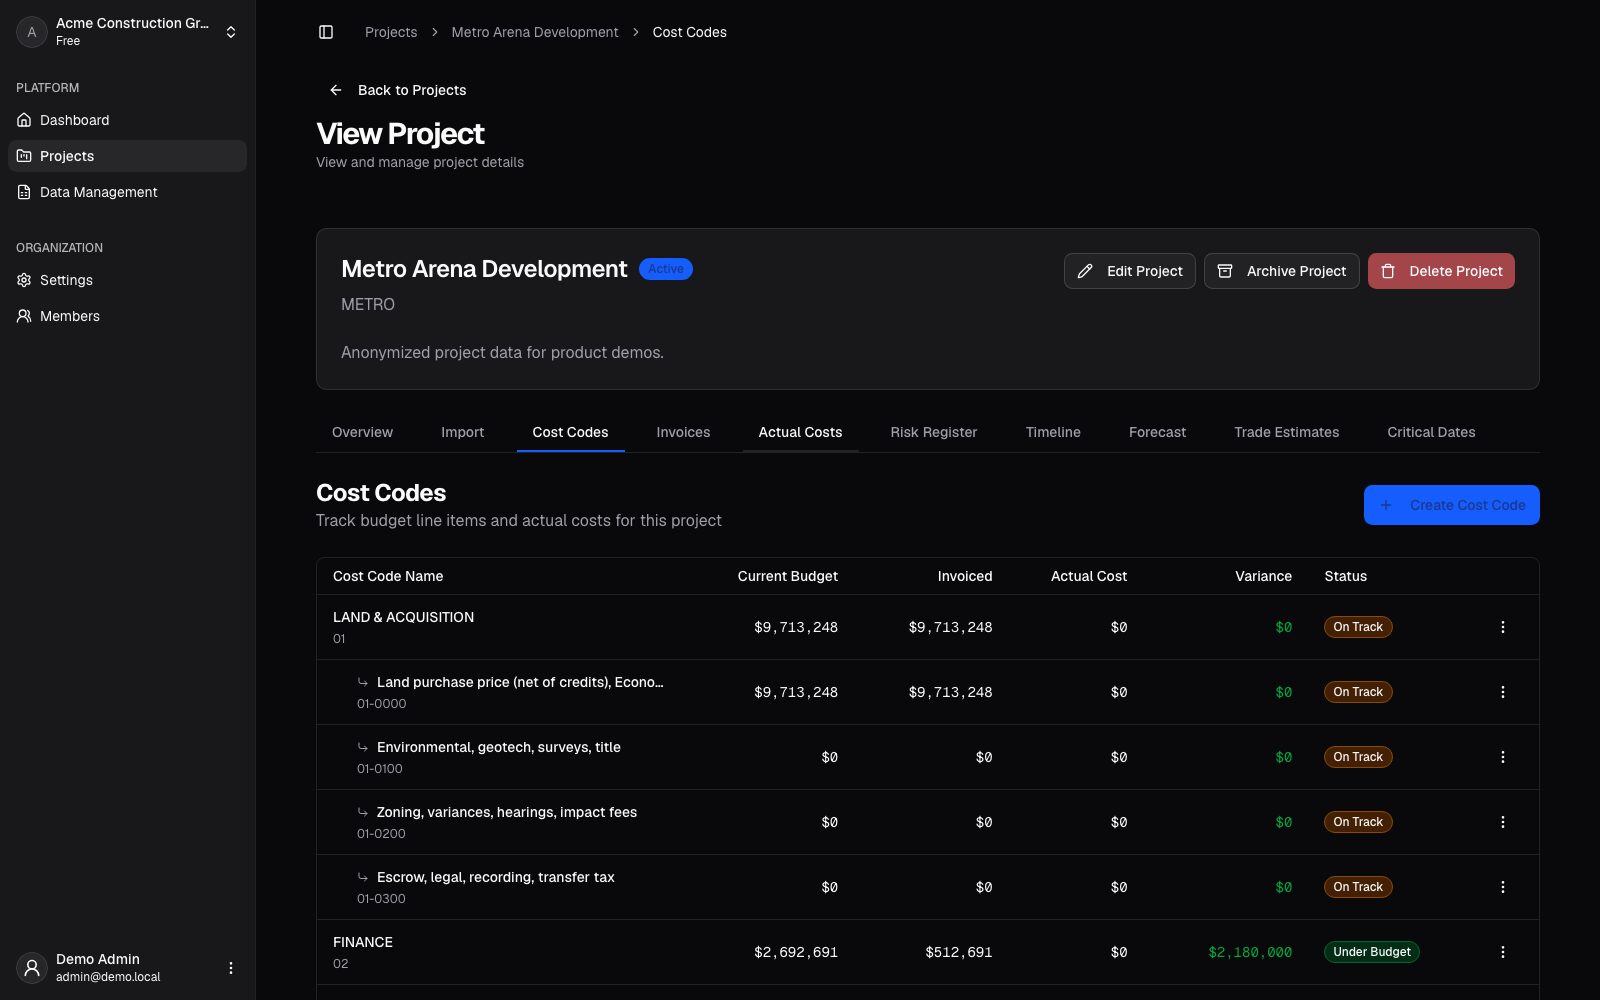Click the Invoiced column header

pyautogui.click(x=965, y=576)
